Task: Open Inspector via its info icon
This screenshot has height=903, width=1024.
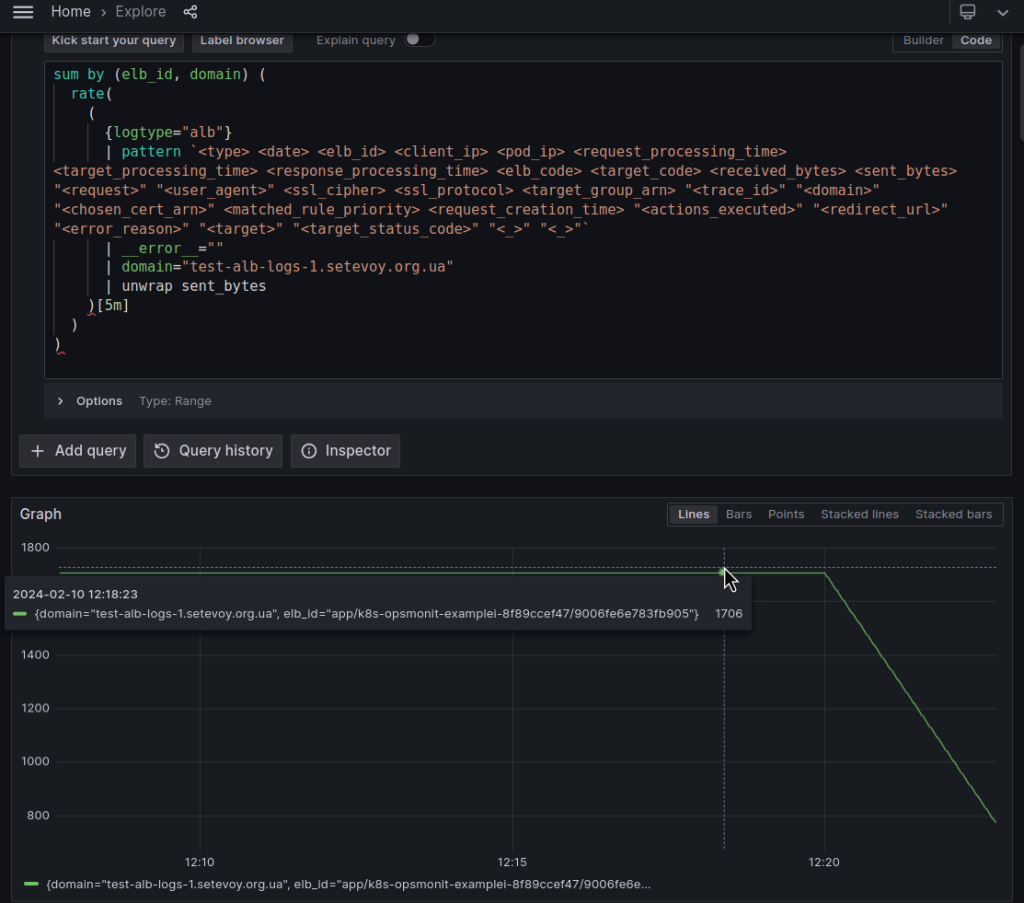Action: coord(311,451)
